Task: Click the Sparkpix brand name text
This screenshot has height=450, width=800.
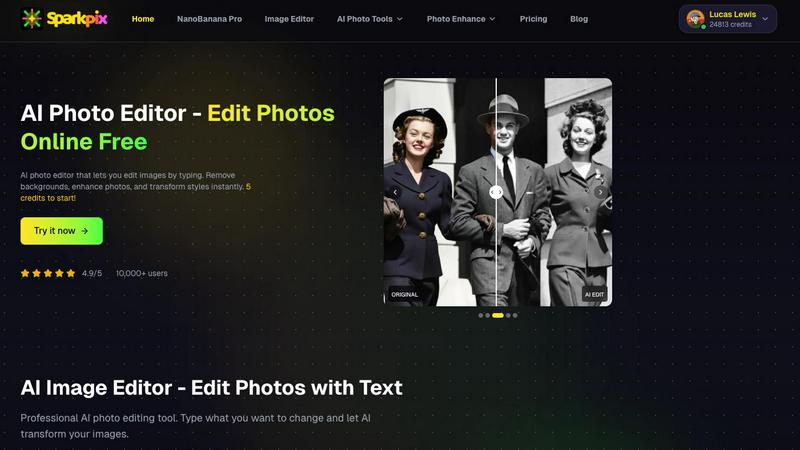Action: [77, 19]
